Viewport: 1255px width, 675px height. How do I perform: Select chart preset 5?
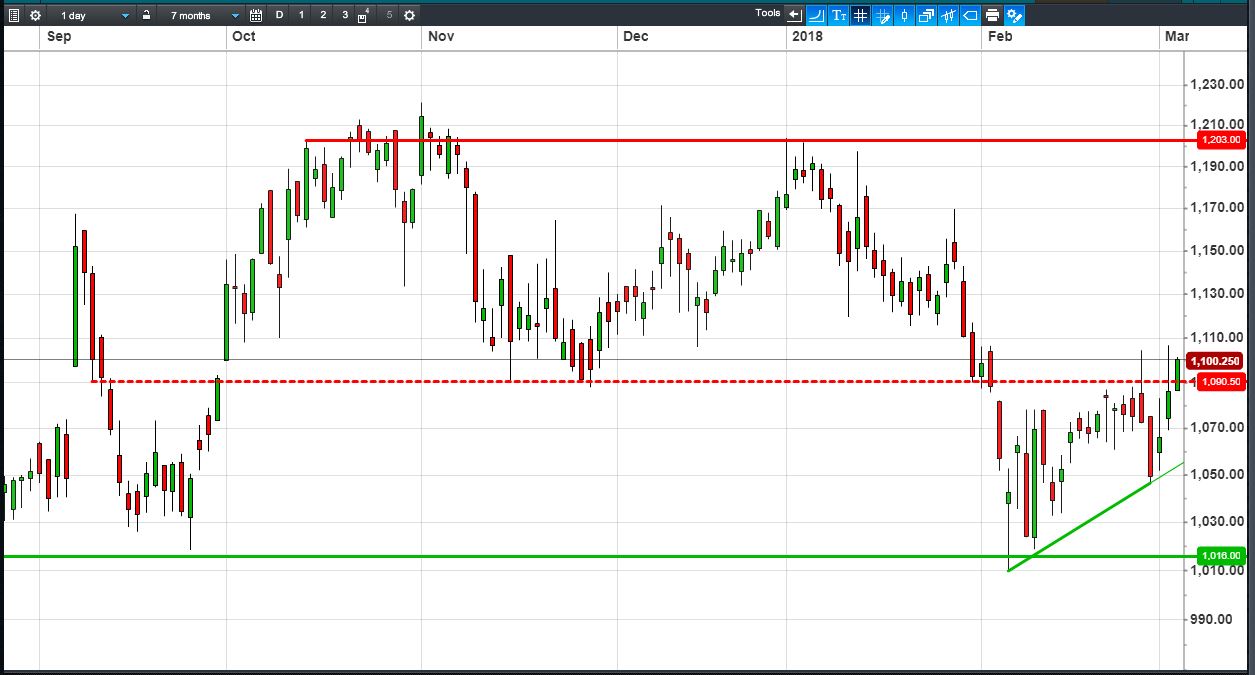click(x=389, y=15)
